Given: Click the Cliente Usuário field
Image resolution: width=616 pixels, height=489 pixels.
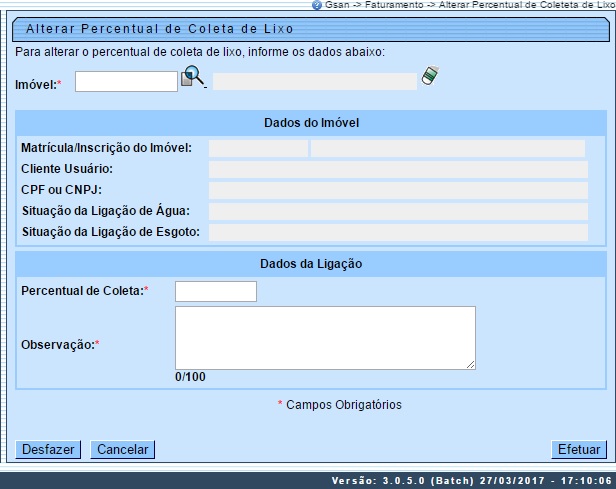Looking at the screenshot, I should click(x=397, y=170).
